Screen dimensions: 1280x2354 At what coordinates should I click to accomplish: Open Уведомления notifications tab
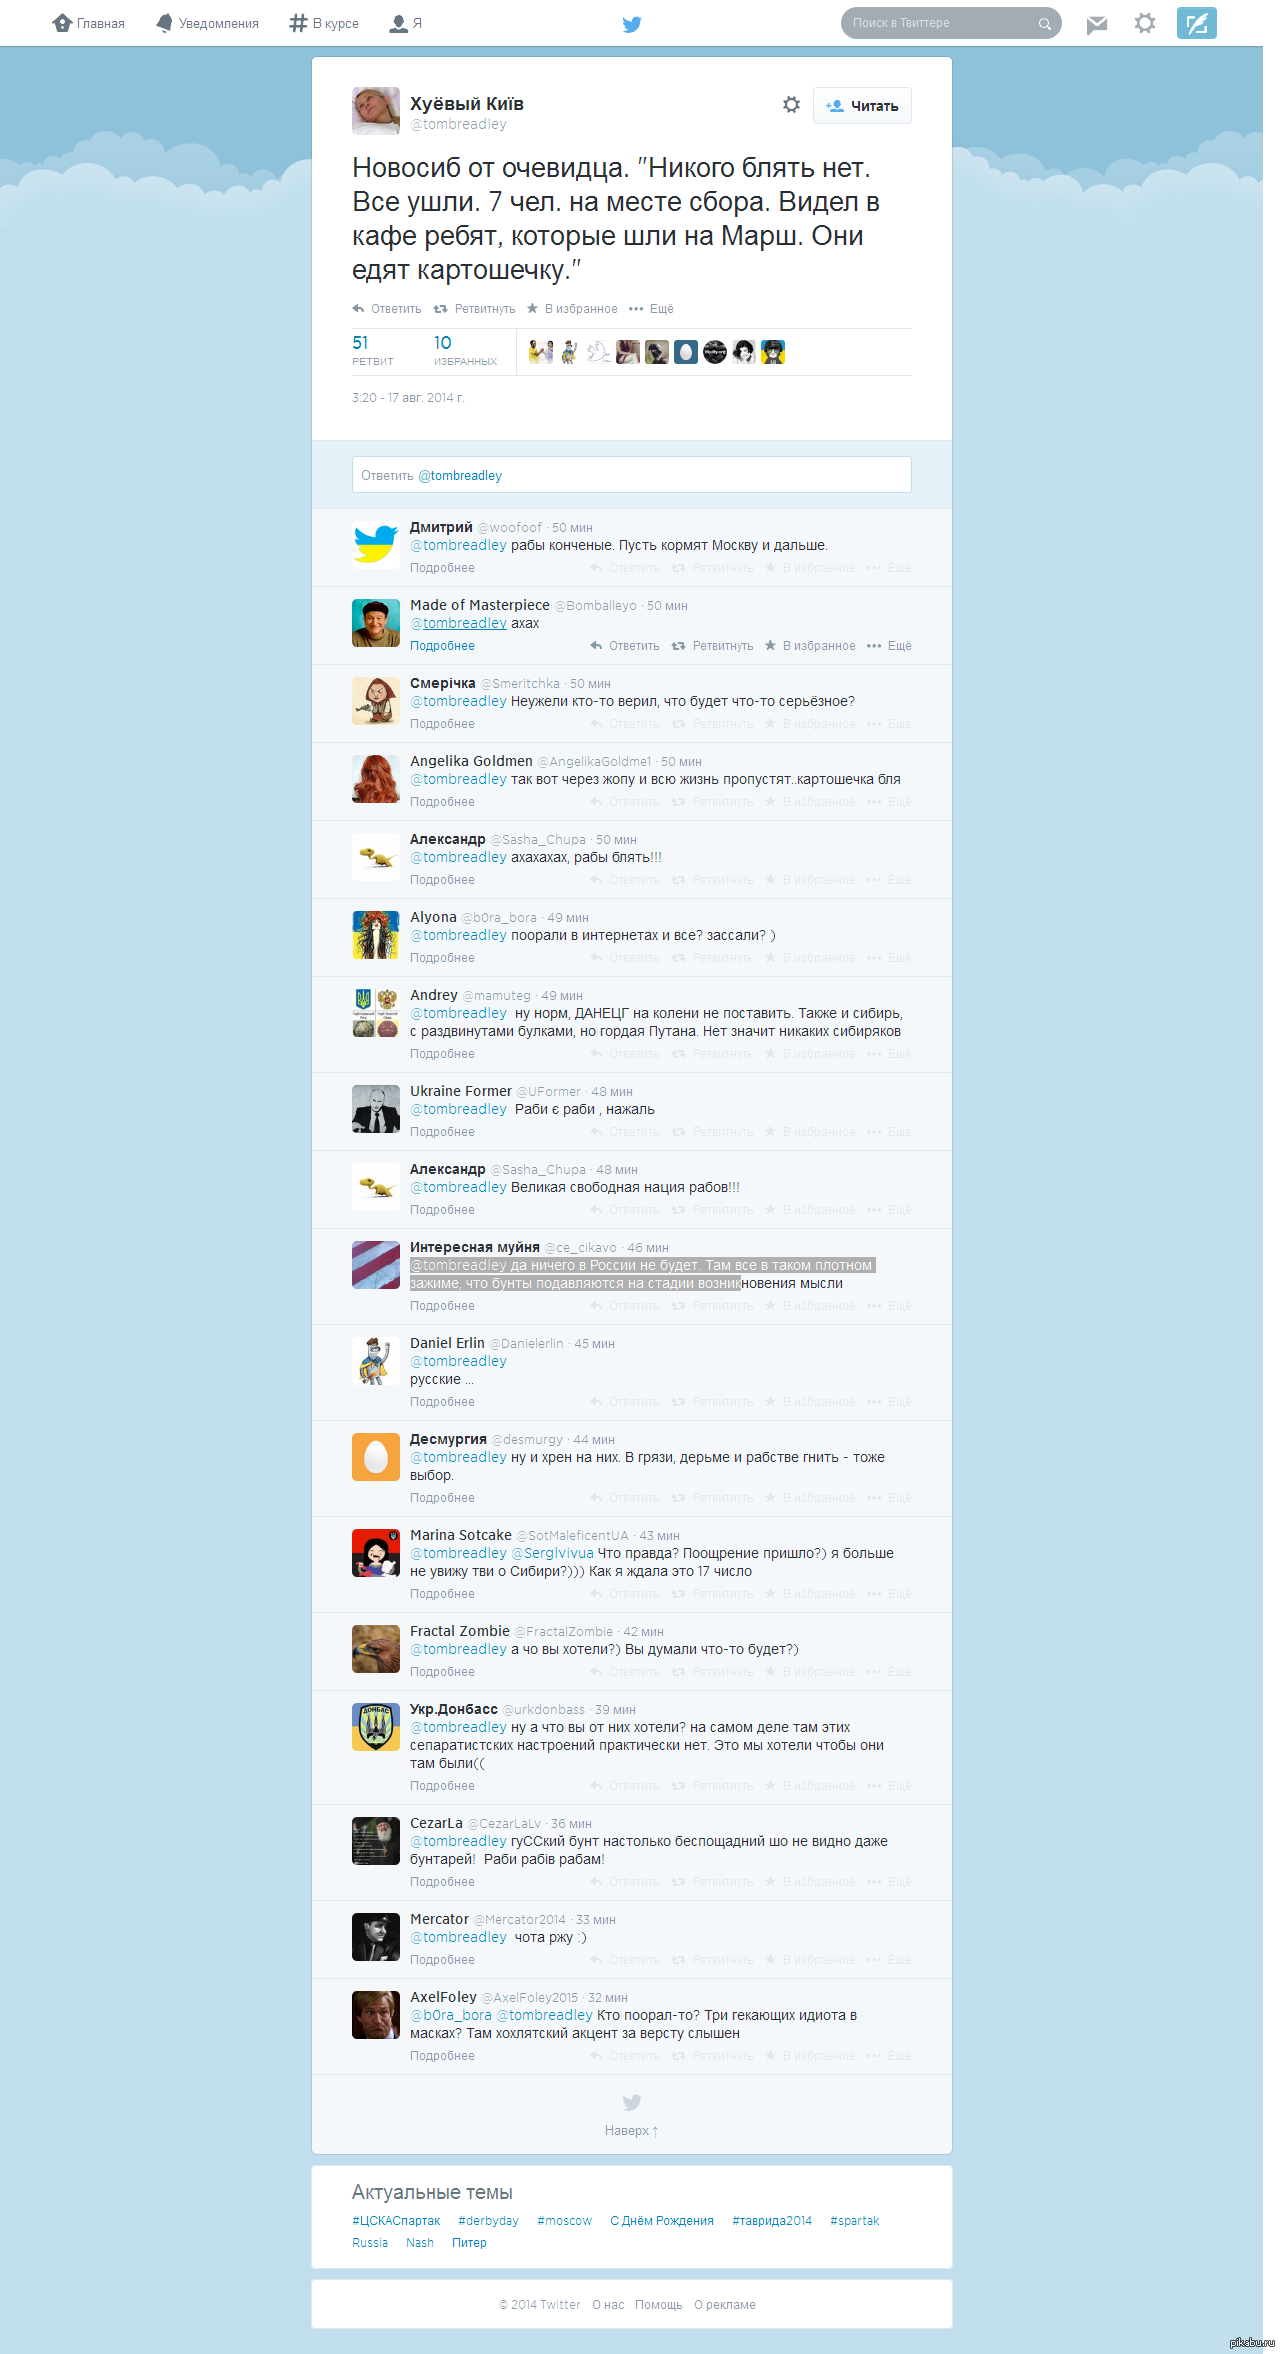(207, 23)
